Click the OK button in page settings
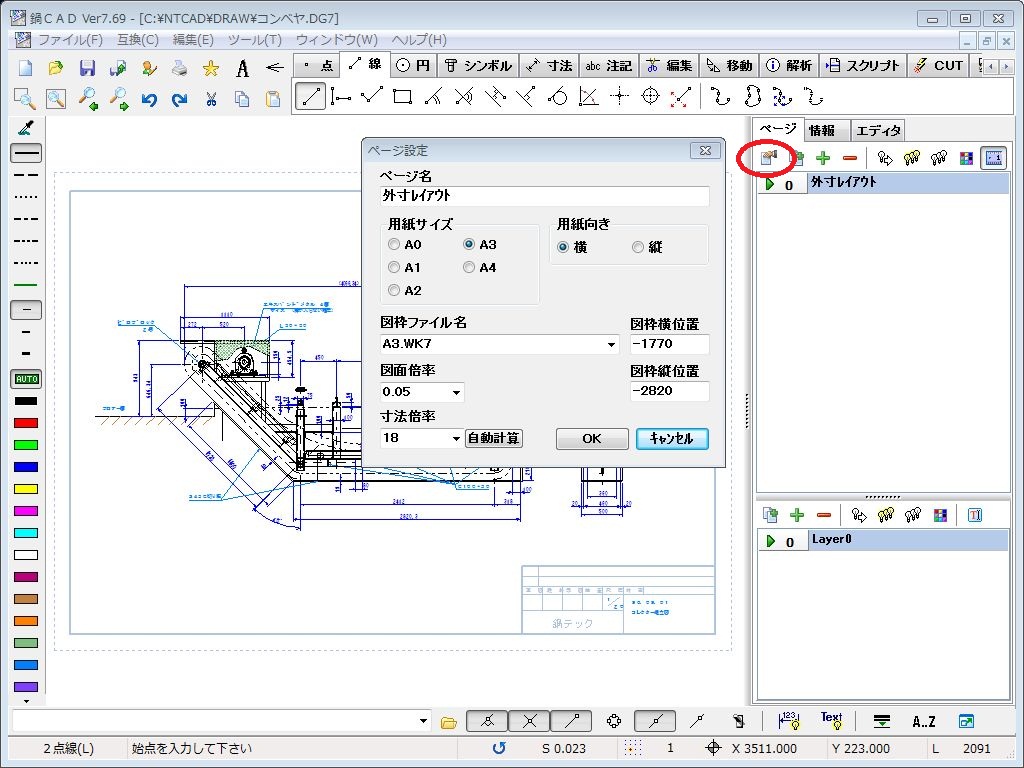The image size is (1024, 768). click(x=592, y=439)
